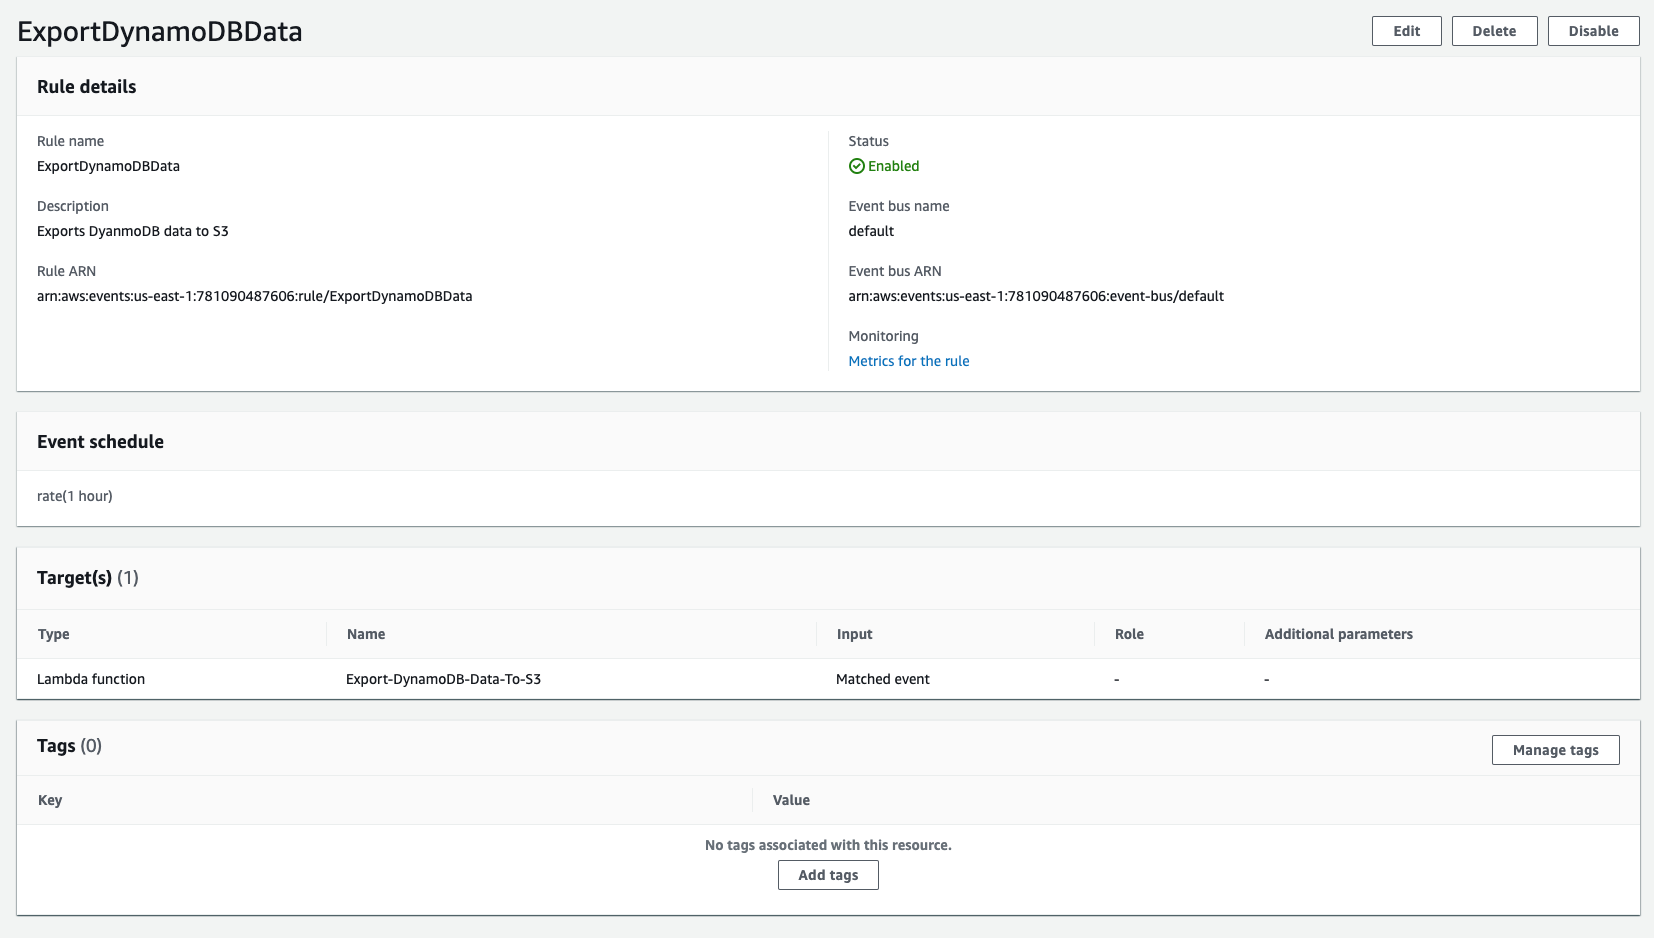
Task: Click the Value column header in Tags
Action: coord(791,800)
